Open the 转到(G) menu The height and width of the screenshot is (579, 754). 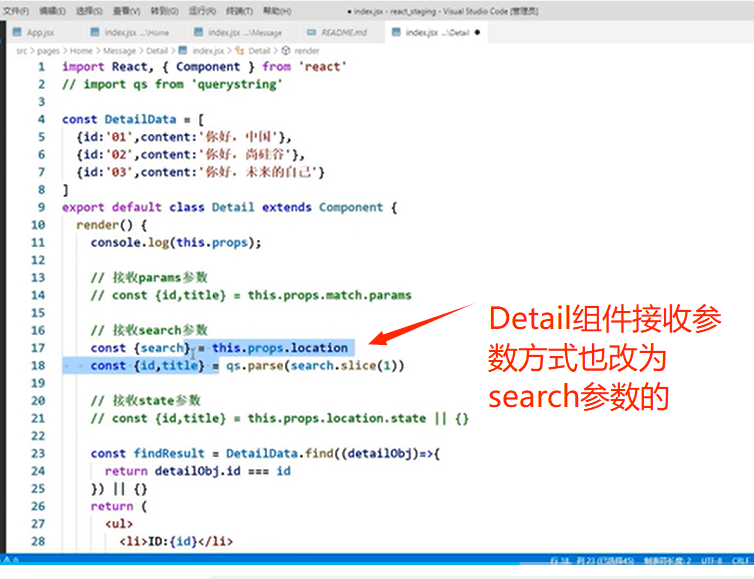pos(164,11)
